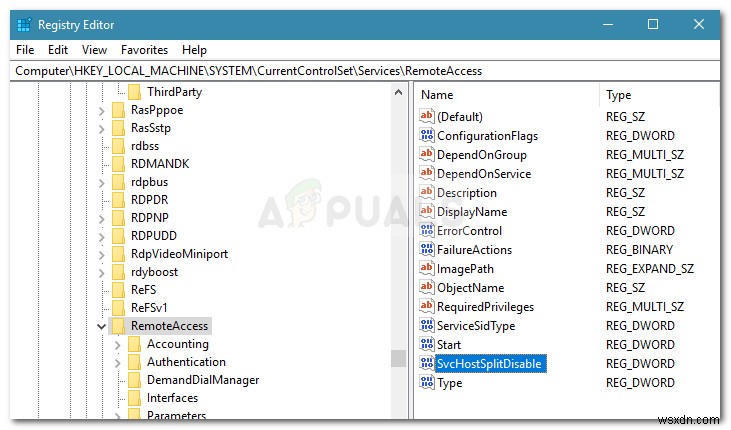Viewport: 731px width, 430px height.
Task: Select the RequiredPrivileges value name
Action: [485, 307]
